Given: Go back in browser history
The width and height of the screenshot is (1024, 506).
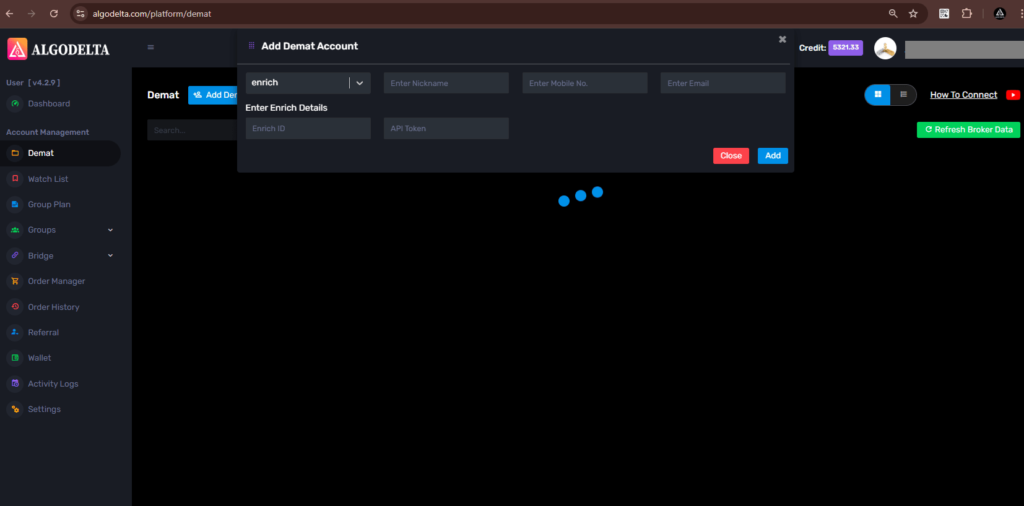Looking at the screenshot, I should pyautogui.click(x=10, y=14).
